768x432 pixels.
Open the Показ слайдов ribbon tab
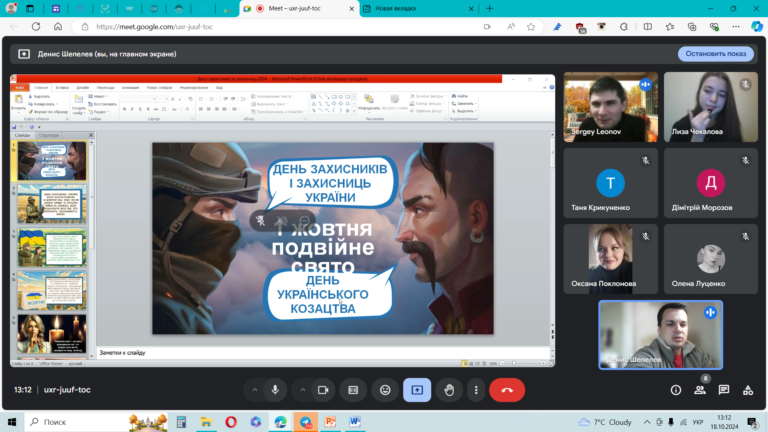pyautogui.click(x=160, y=88)
